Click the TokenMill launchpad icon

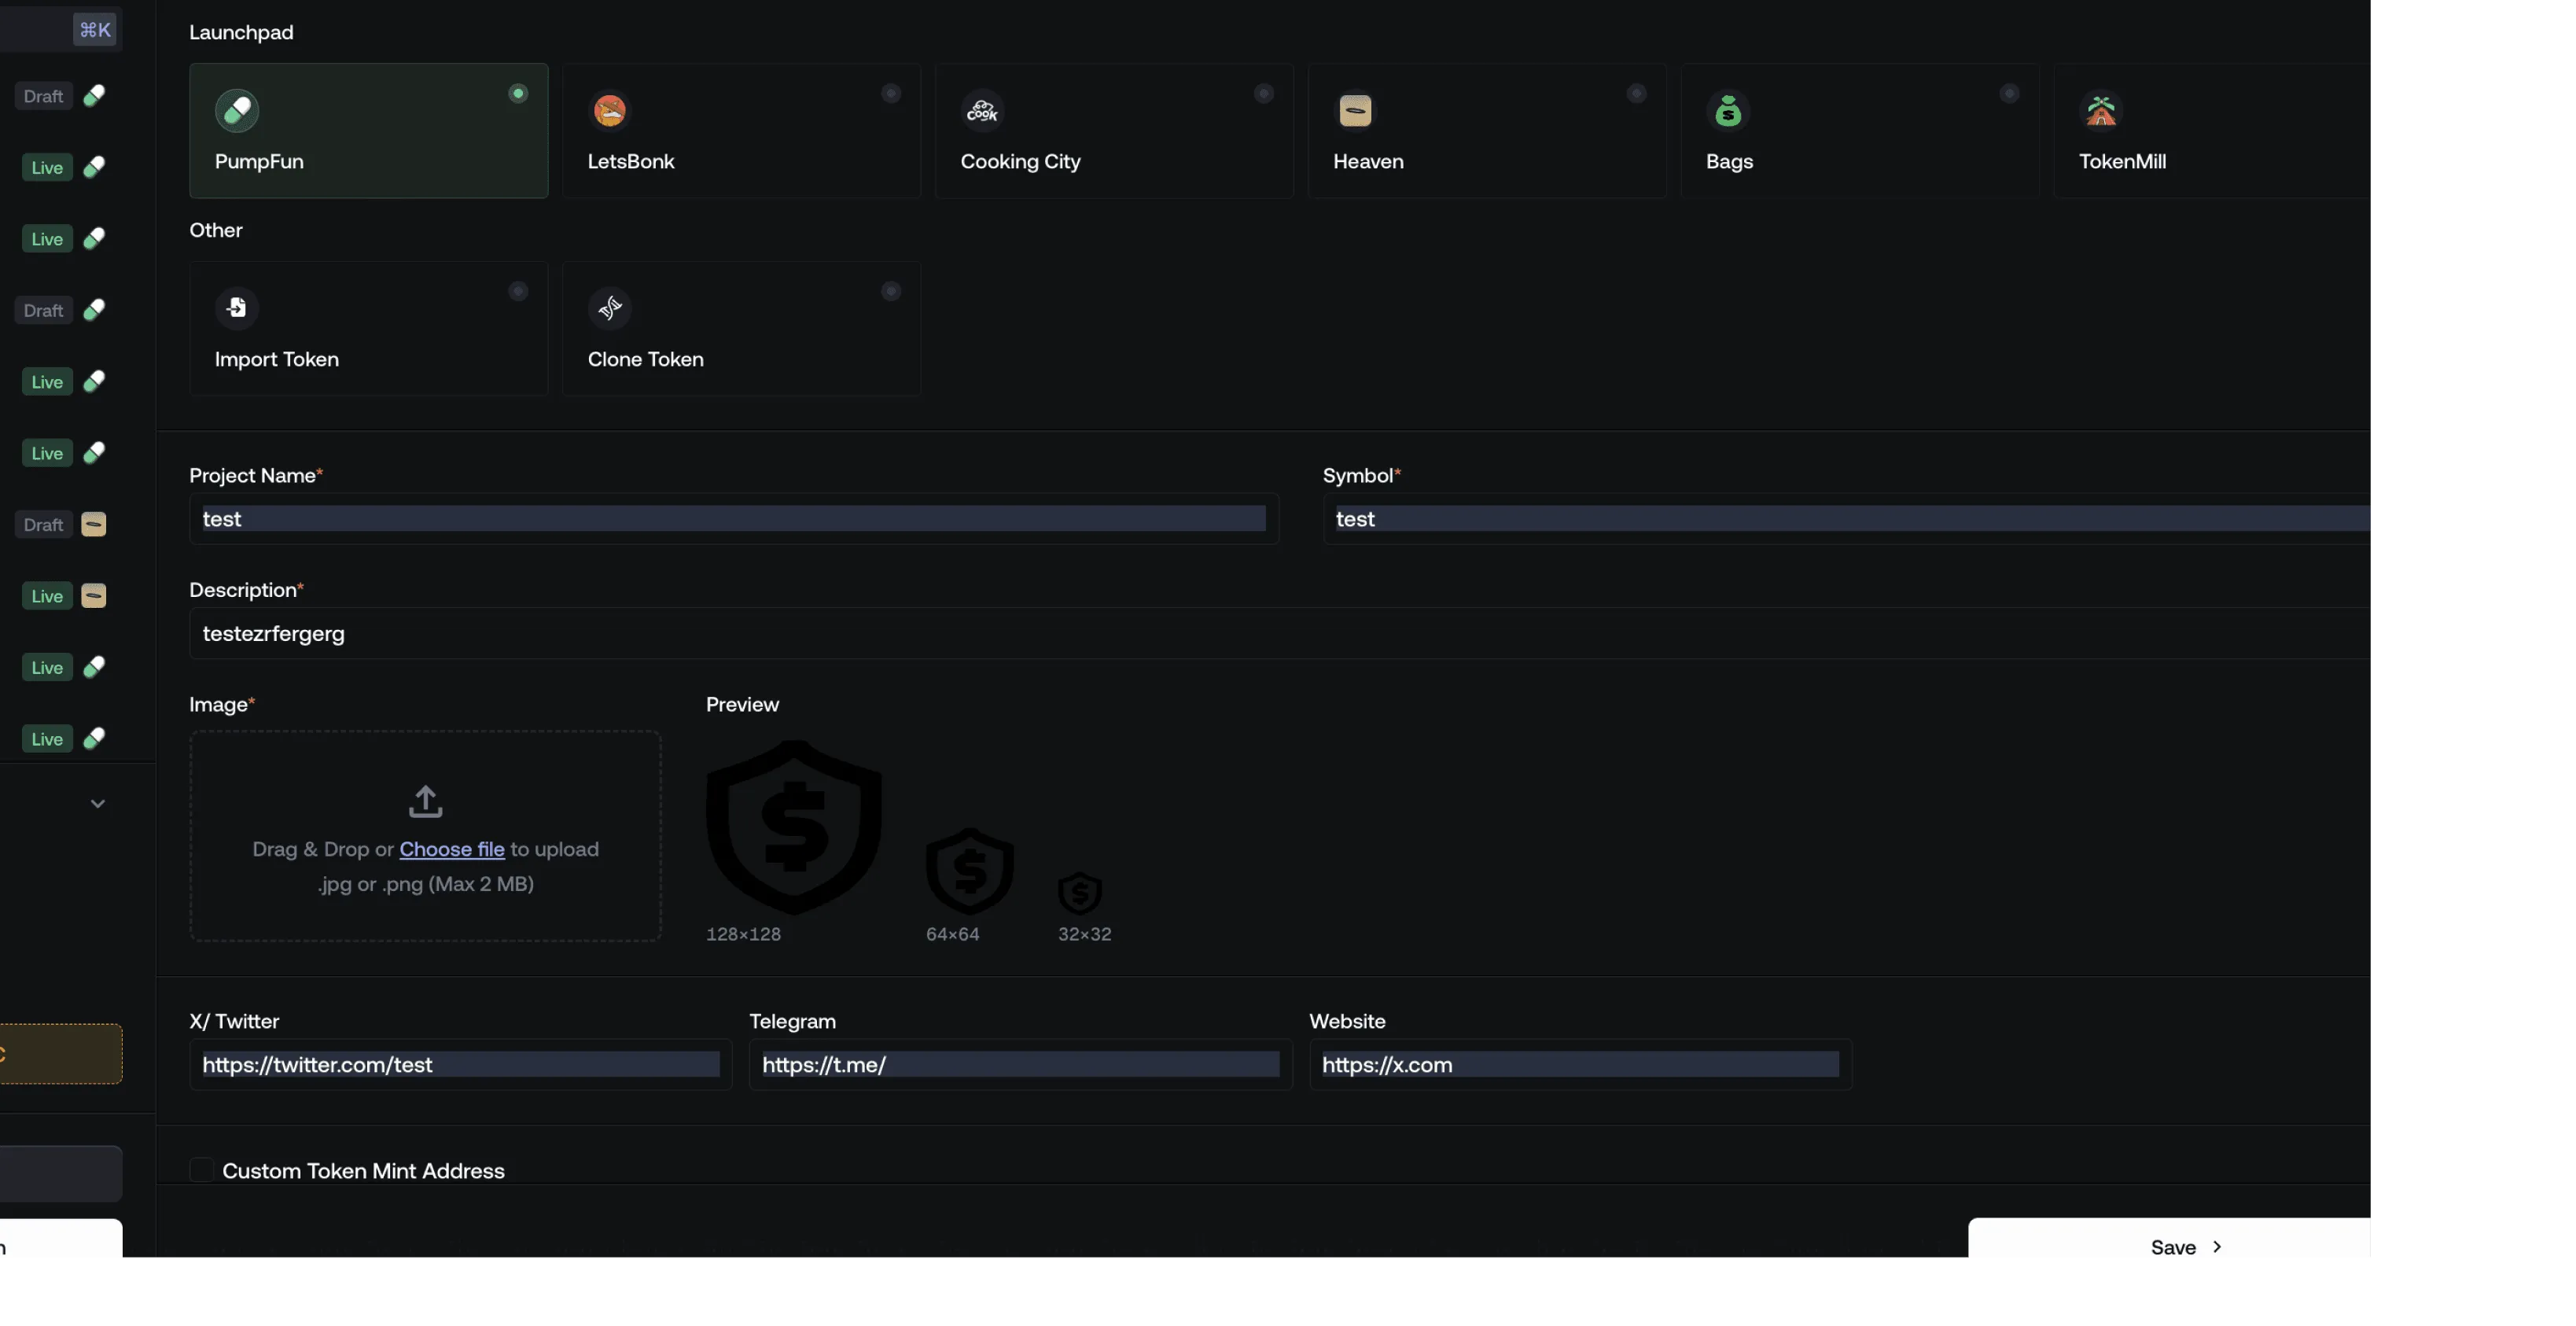pyautogui.click(x=2101, y=110)
